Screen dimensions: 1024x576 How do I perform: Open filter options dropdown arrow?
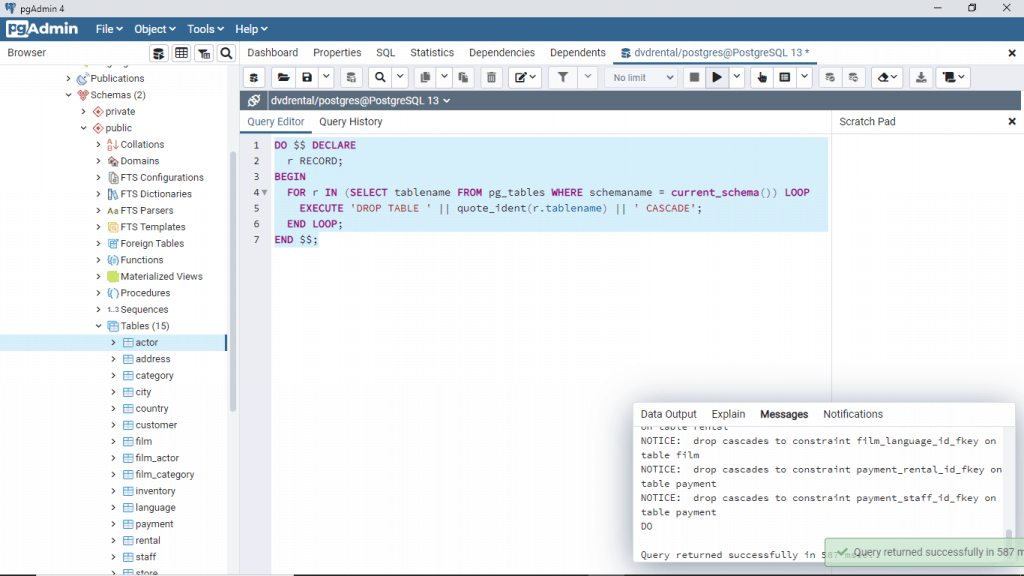[588, 78]
